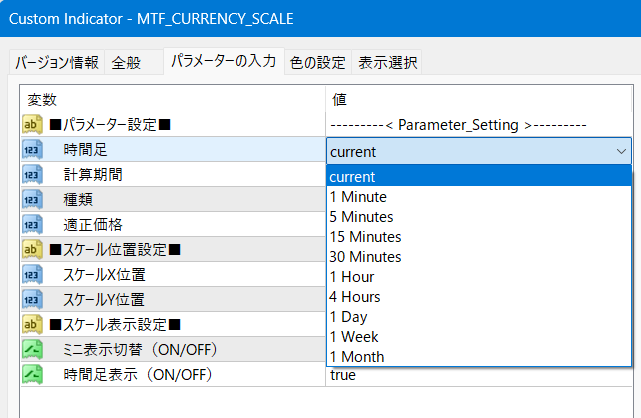Image resolution: width=641 pixels, height=418 pixels.
Task: Click the string icon beside ■パラメーター設定■
Action: [32, 124]
